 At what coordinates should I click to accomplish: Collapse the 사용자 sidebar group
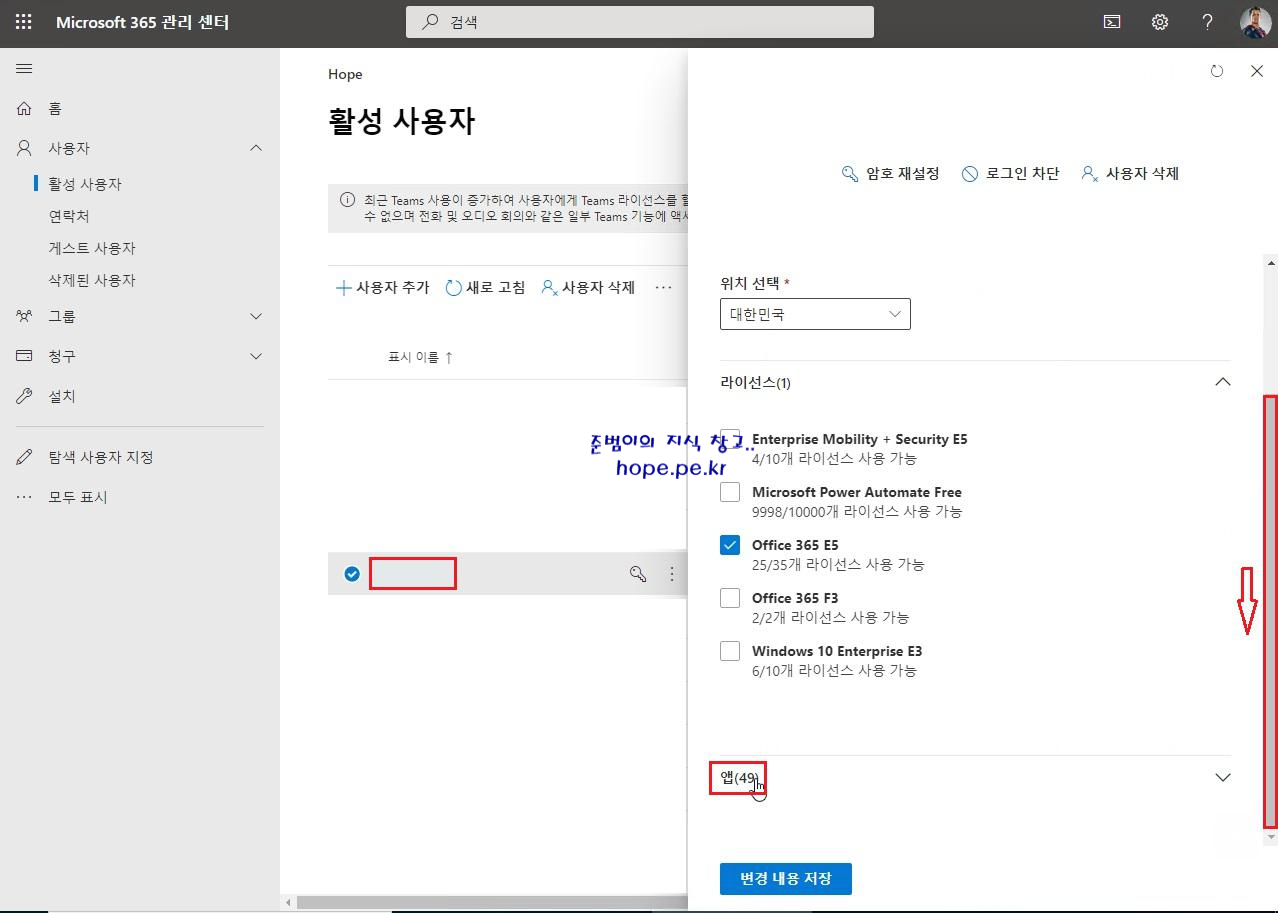tap(256, 148)
